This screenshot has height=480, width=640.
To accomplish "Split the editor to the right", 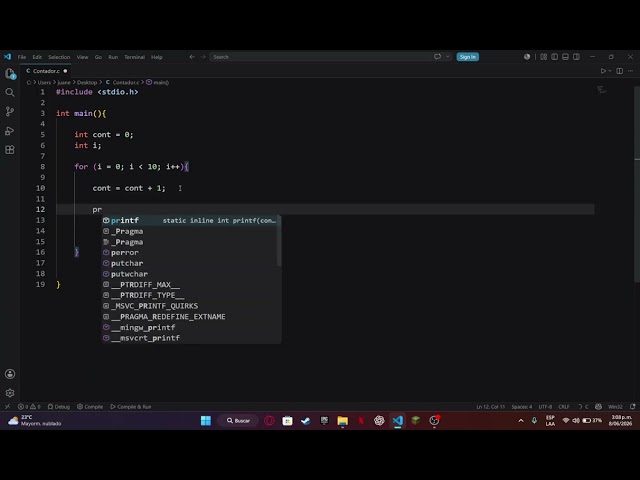I will point(620,71).
